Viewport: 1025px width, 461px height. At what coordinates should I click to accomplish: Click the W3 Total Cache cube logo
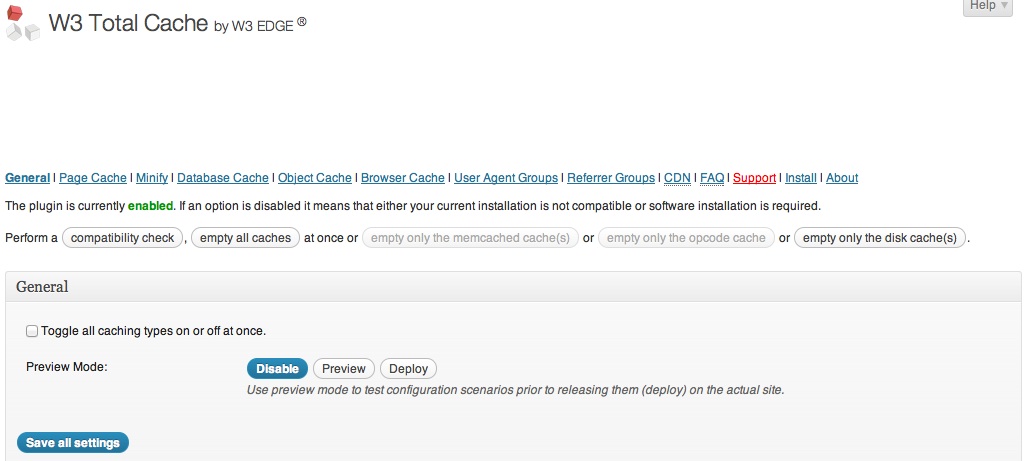pos(23,23)
